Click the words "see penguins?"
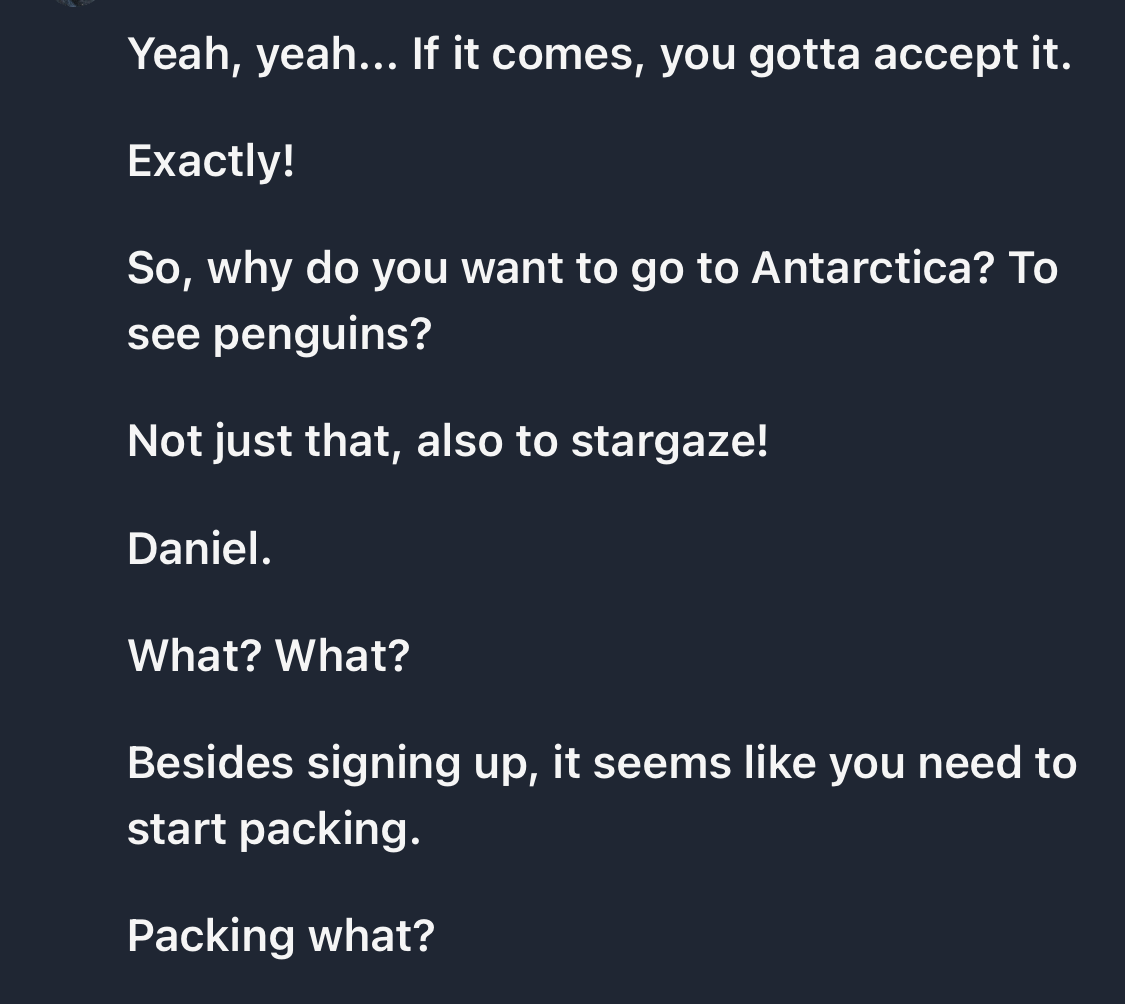 pos(280,335)
